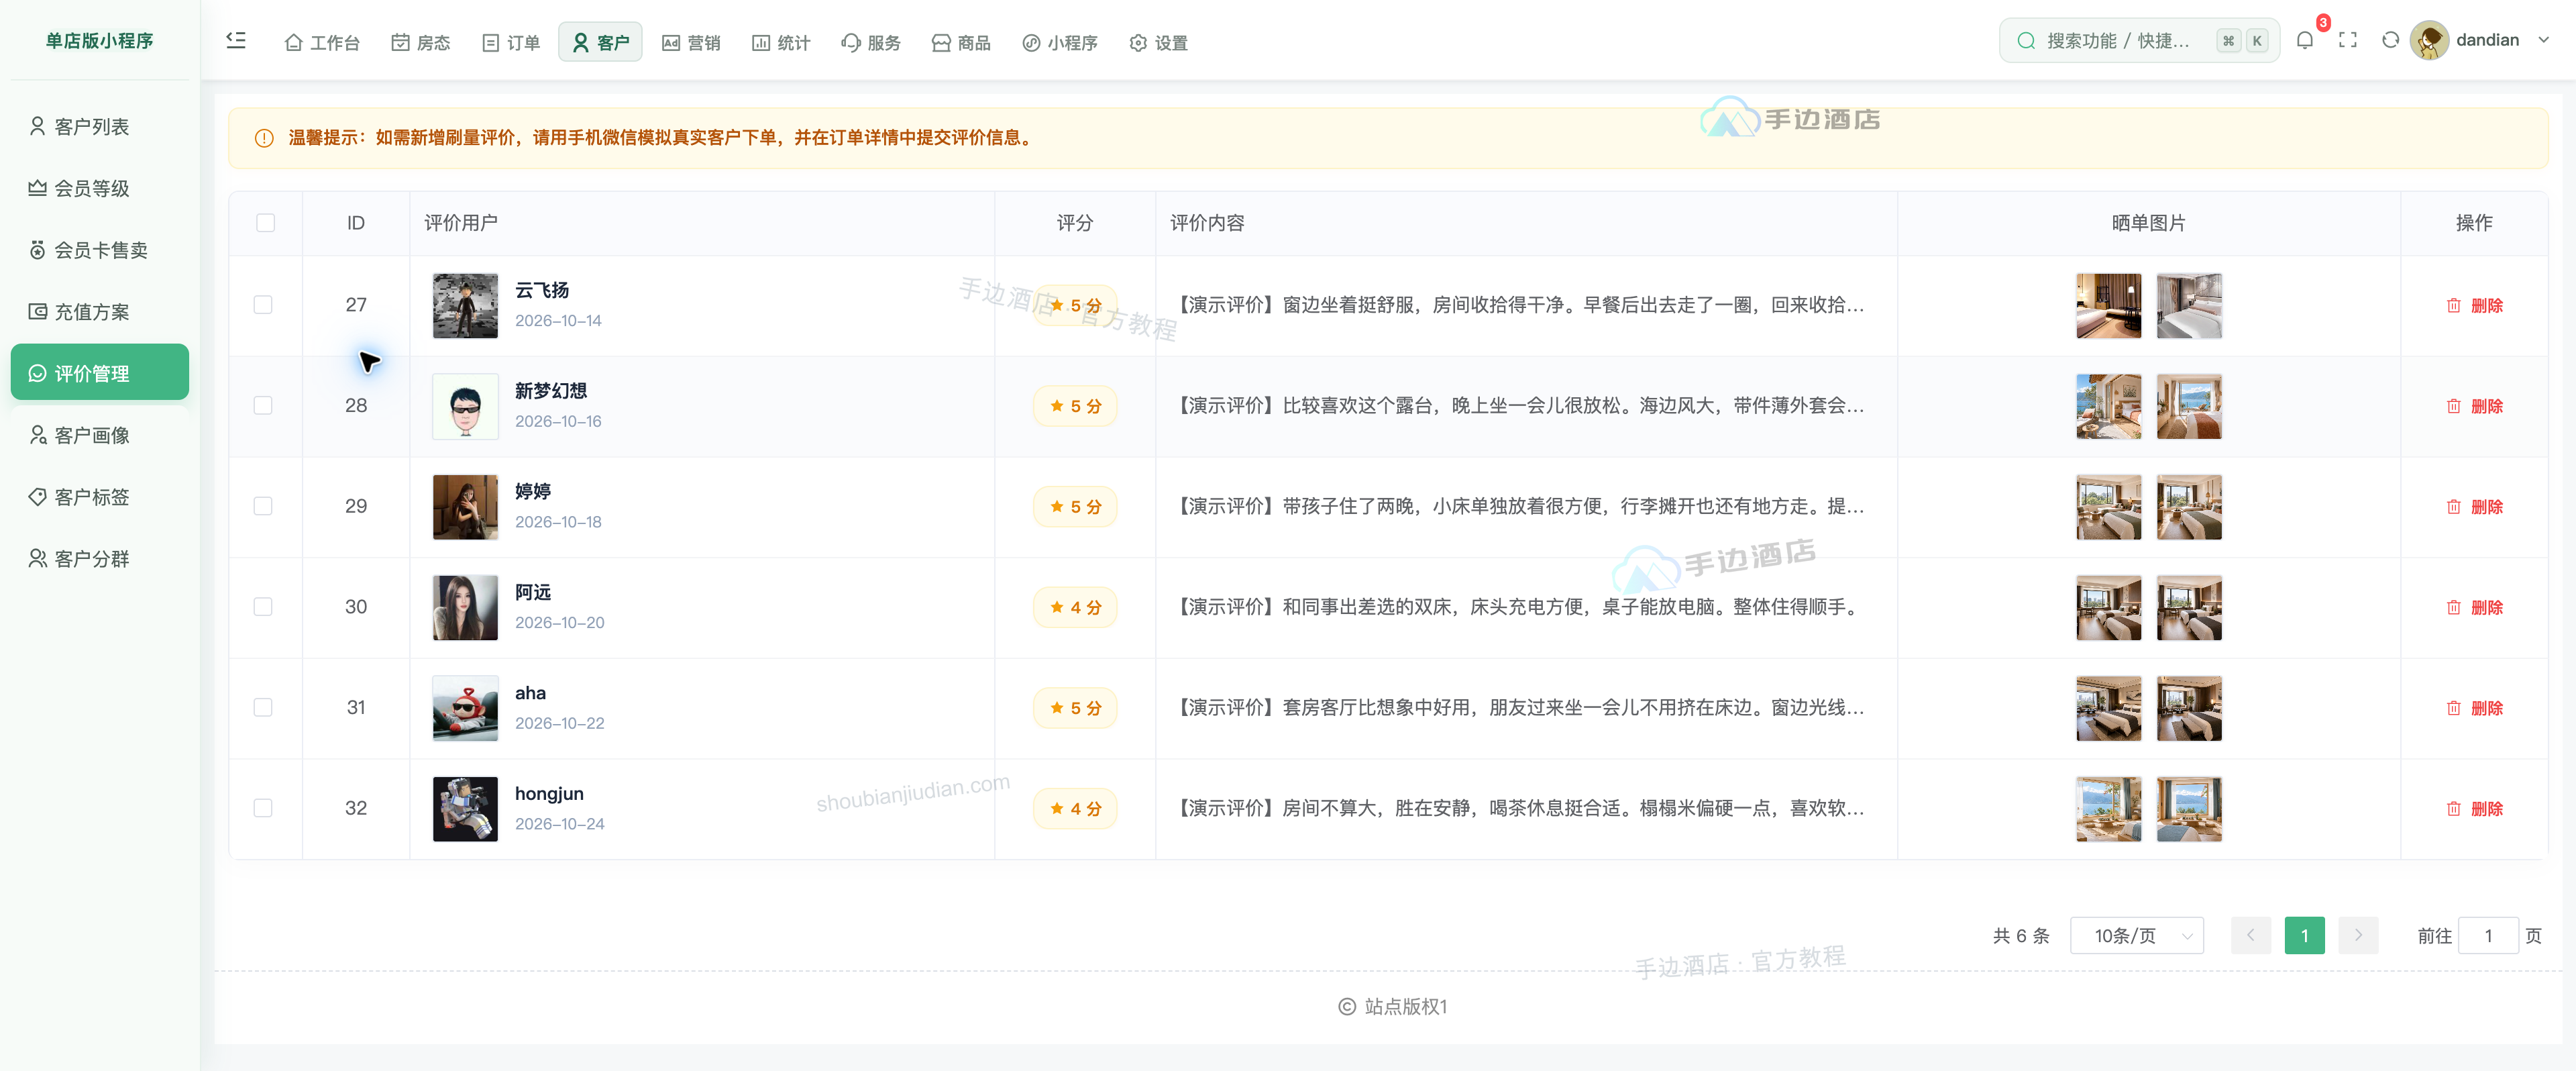This screenshot has width=2576, height=1071.
Task: Click 新梦幻想 user avatar
Action: (x=465, y=406)
